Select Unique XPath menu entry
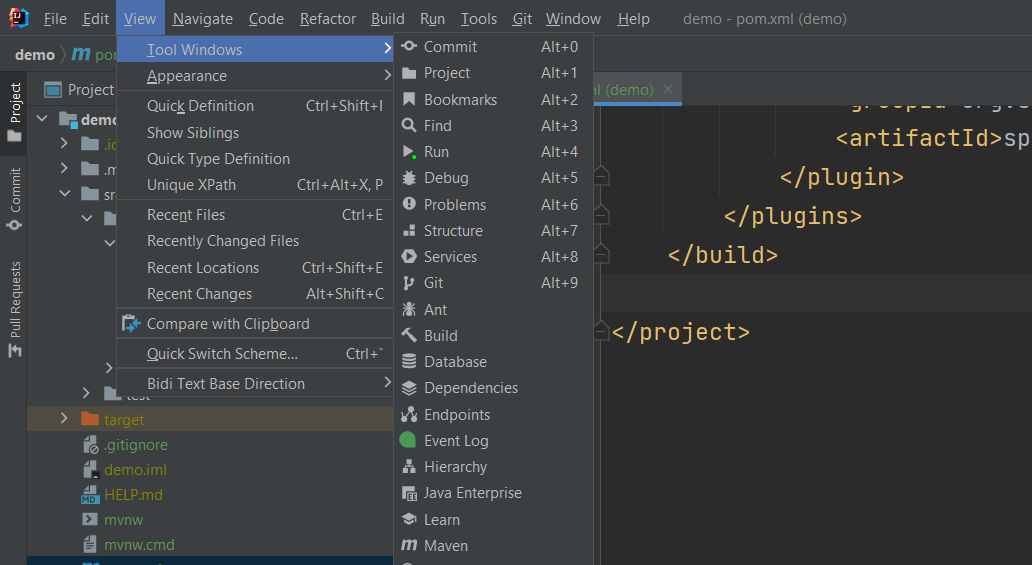The height and width of the screenshot is (565, 1032). click(255, 185)
